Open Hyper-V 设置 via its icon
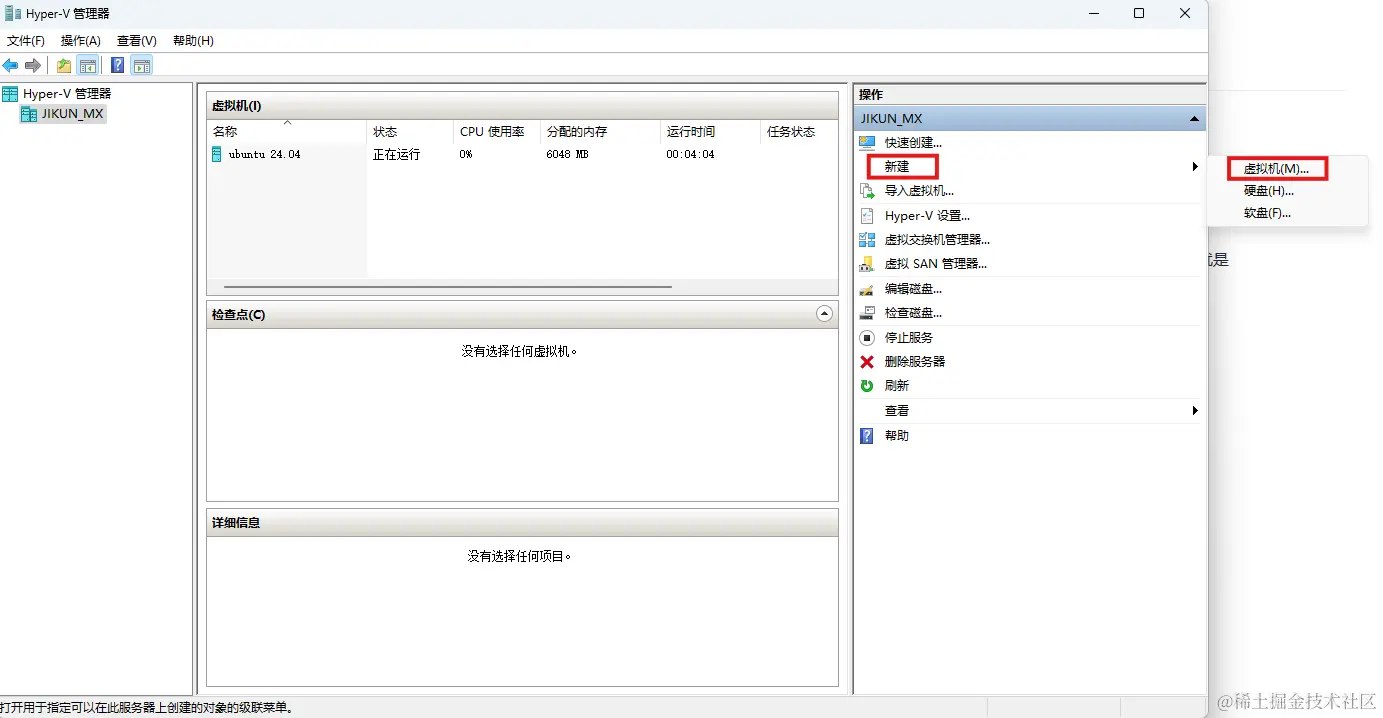 tap(867, 216)
